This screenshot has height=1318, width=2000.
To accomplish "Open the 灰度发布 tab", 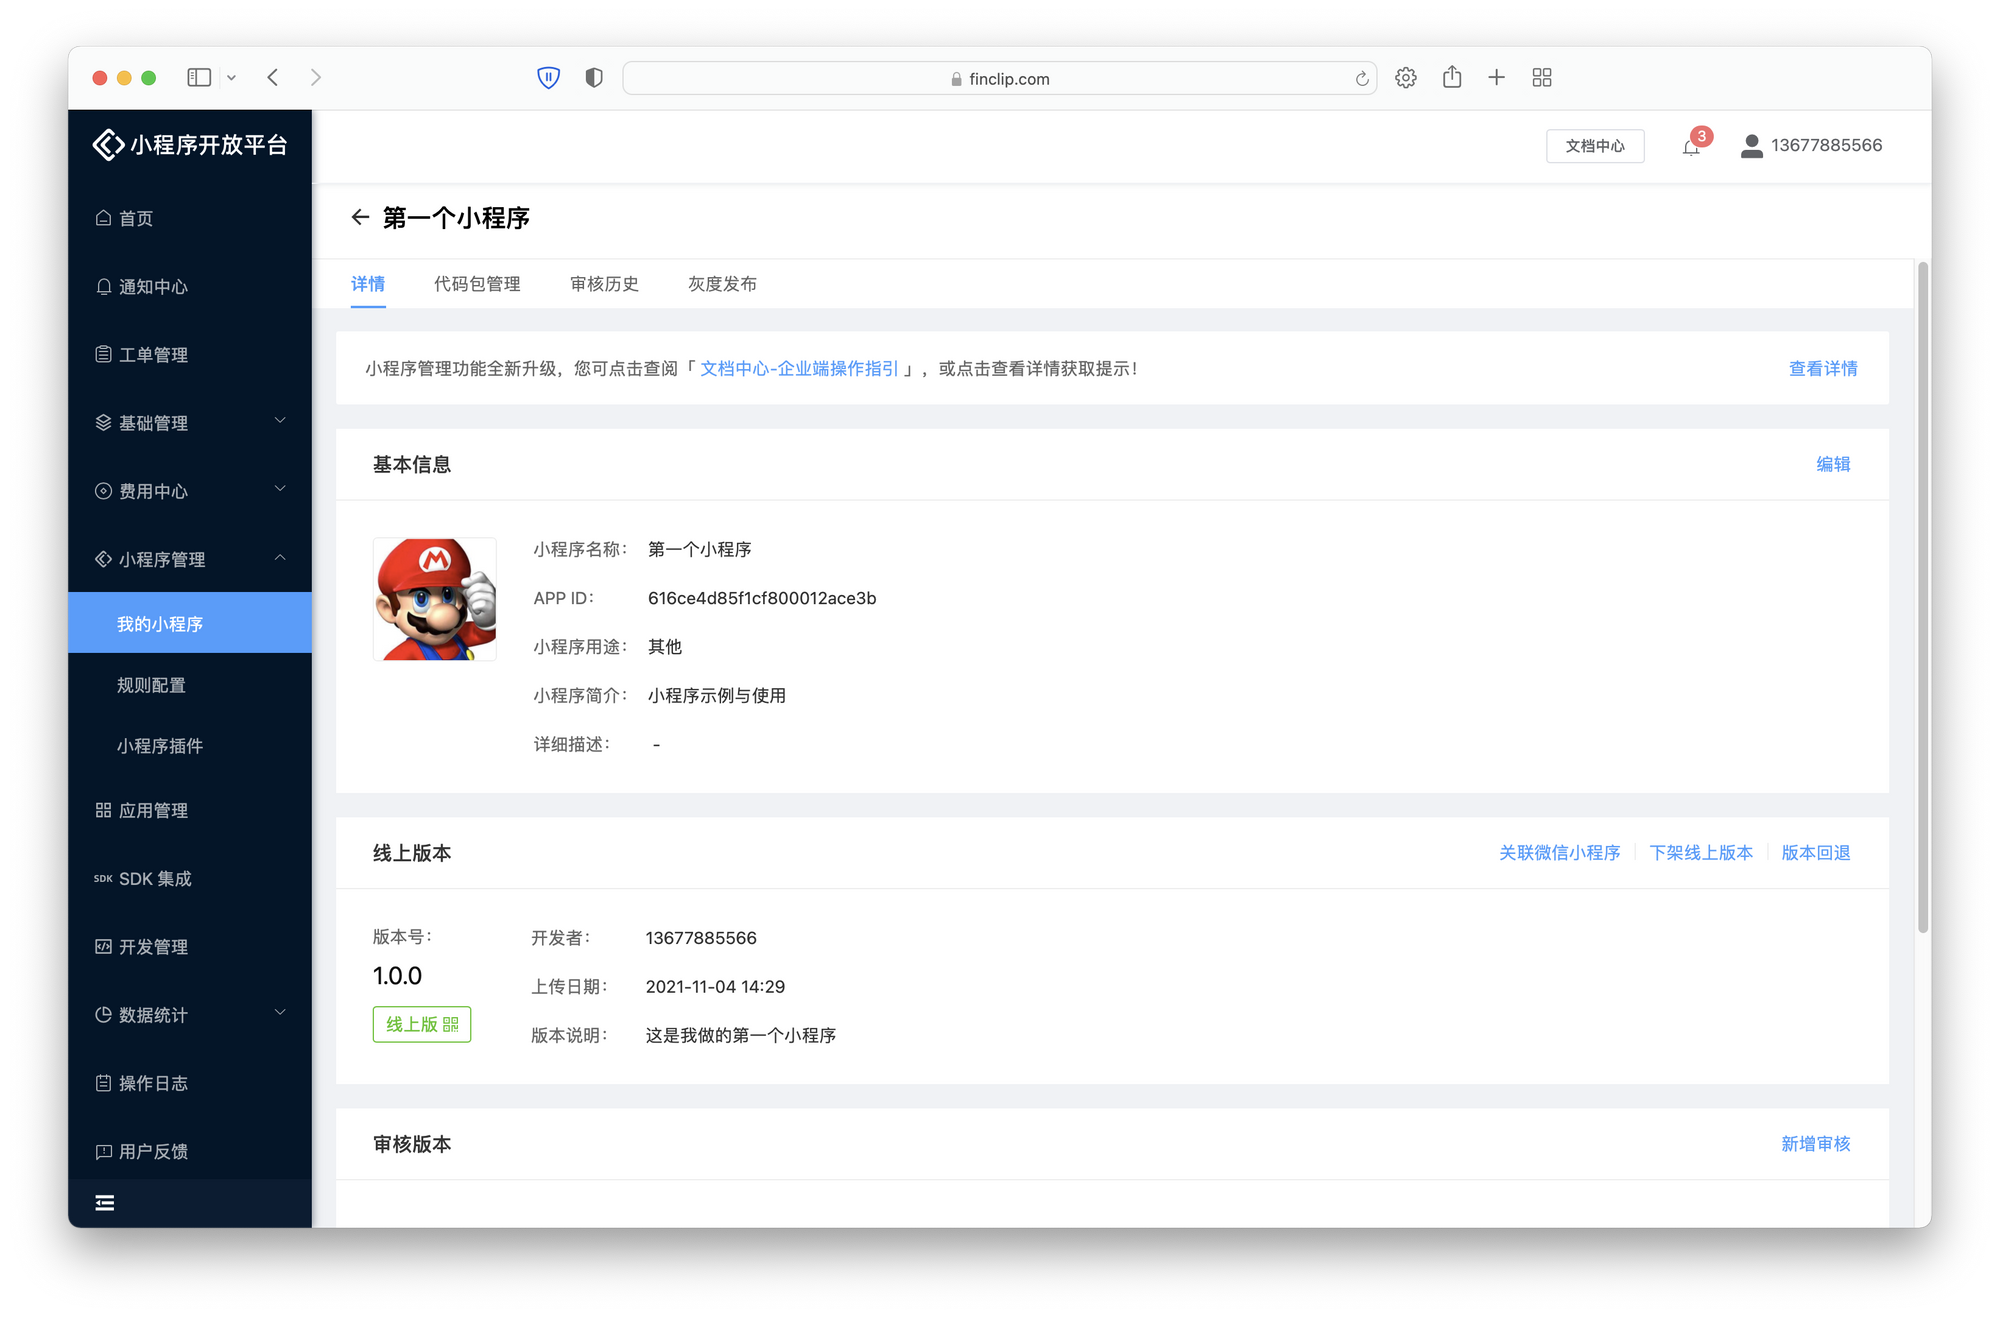I will pyautogui.click(x=722, y=284).
